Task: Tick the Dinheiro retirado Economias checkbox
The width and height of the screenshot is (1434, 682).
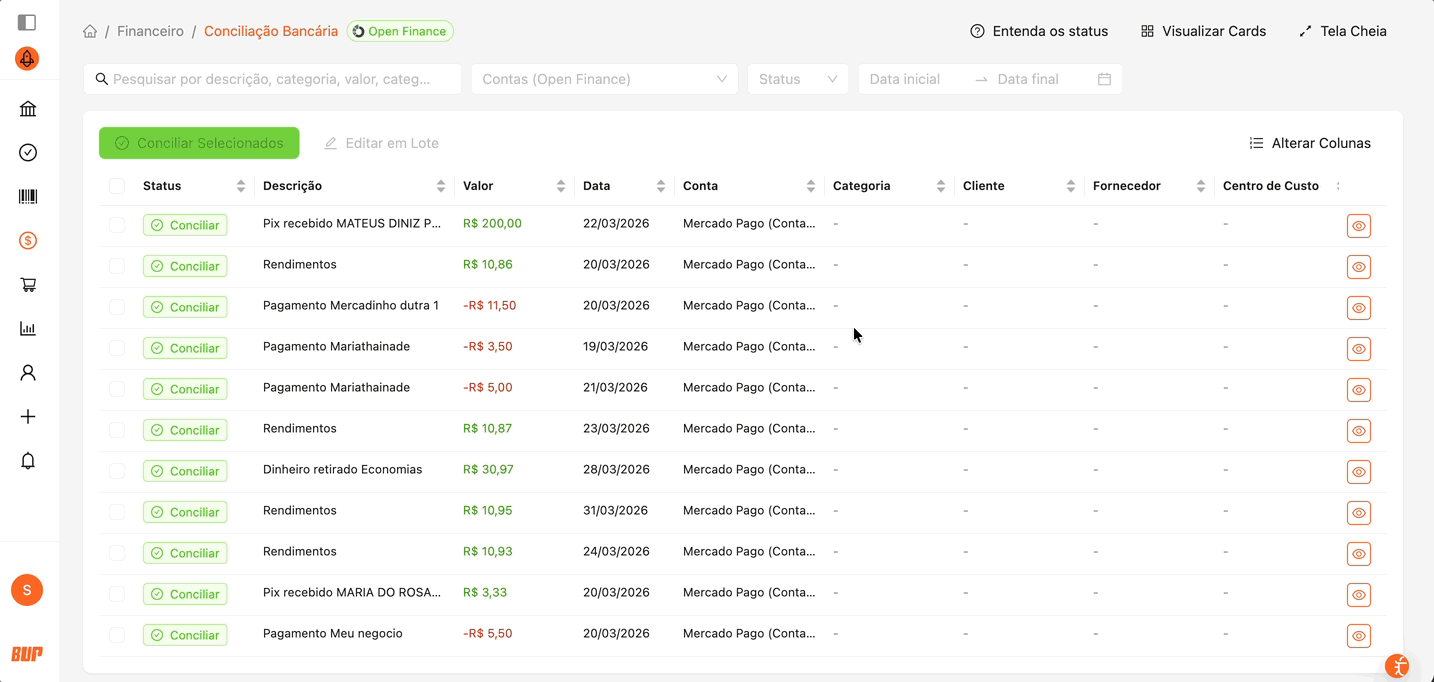Action: point(117,471)
